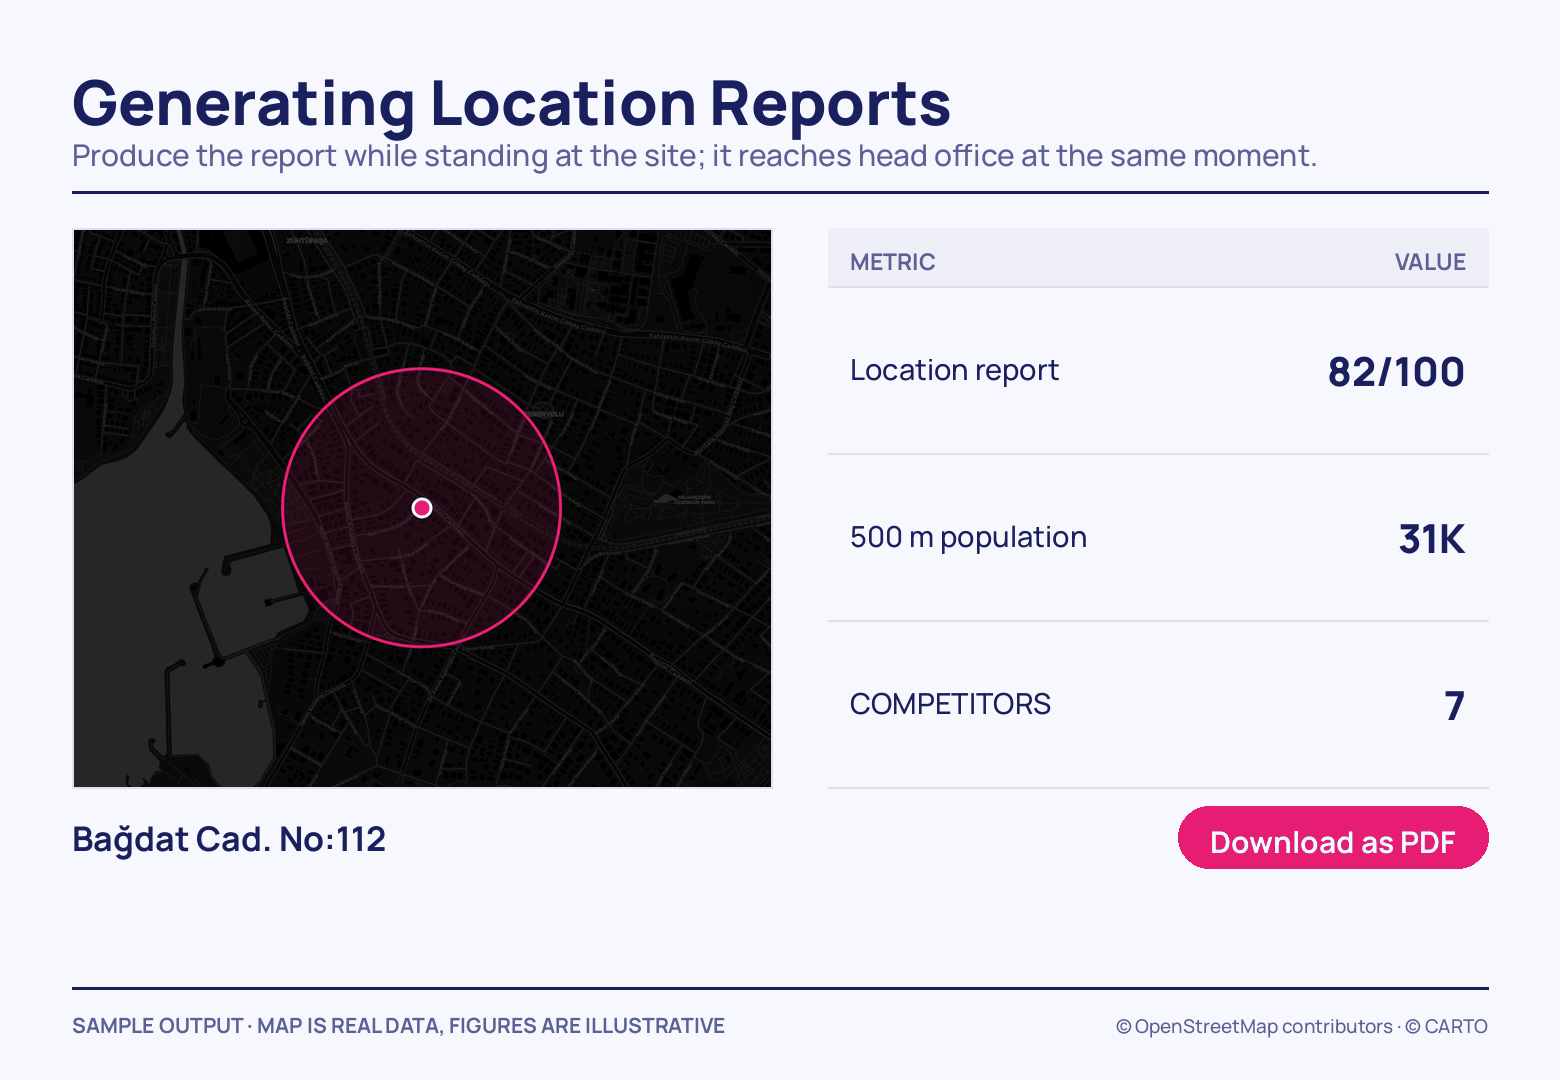Click the Location report label

(954, 371)
